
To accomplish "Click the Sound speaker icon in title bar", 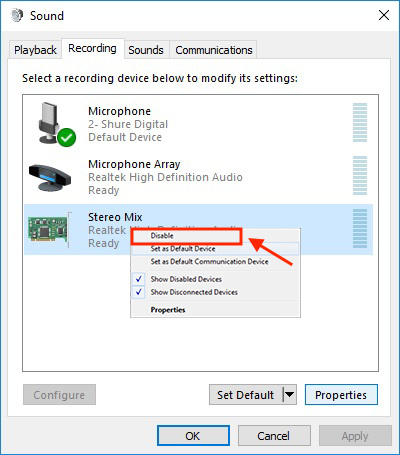I will pos(17,15).
